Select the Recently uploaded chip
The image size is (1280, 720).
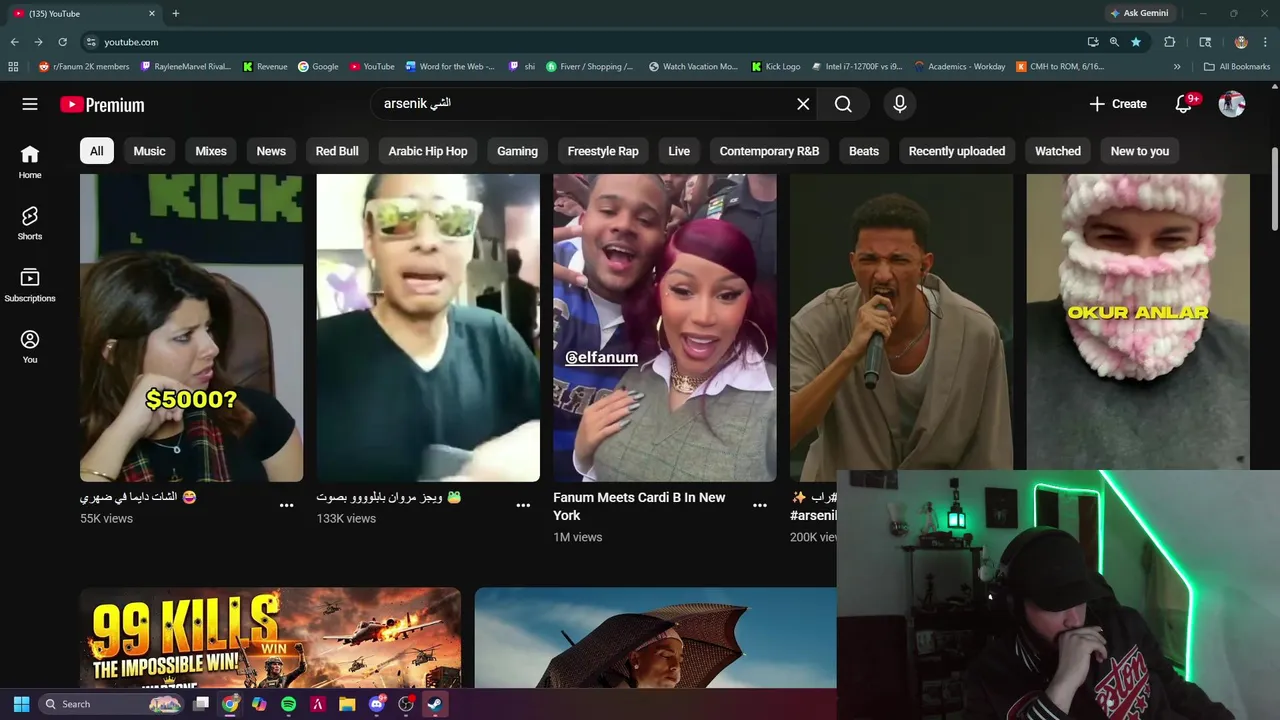[957, 151]
